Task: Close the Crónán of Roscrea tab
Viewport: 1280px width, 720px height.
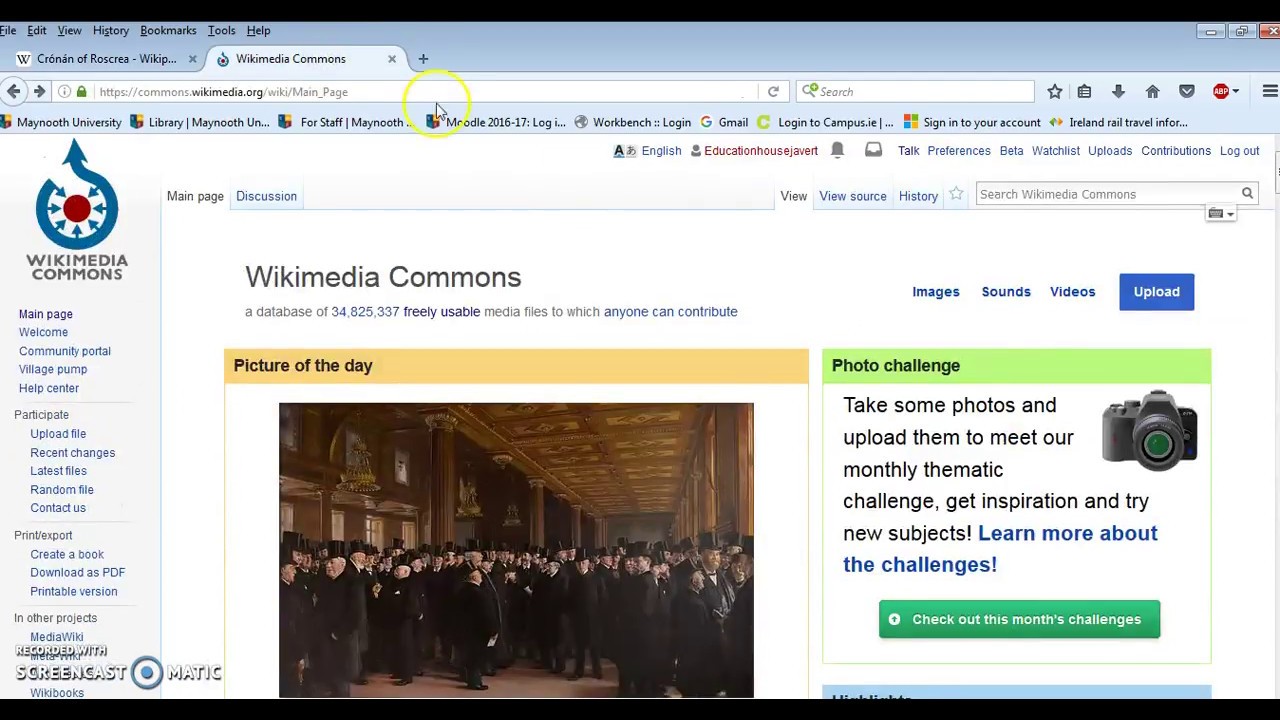Action: point(193,59)
